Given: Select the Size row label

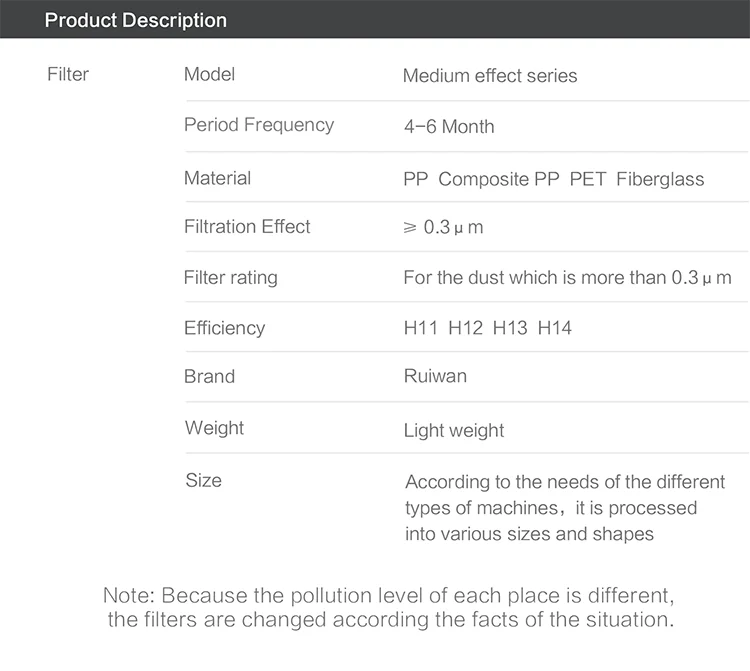Looking at the screenshot, I should pyautogui.click(x=203, y=481).
